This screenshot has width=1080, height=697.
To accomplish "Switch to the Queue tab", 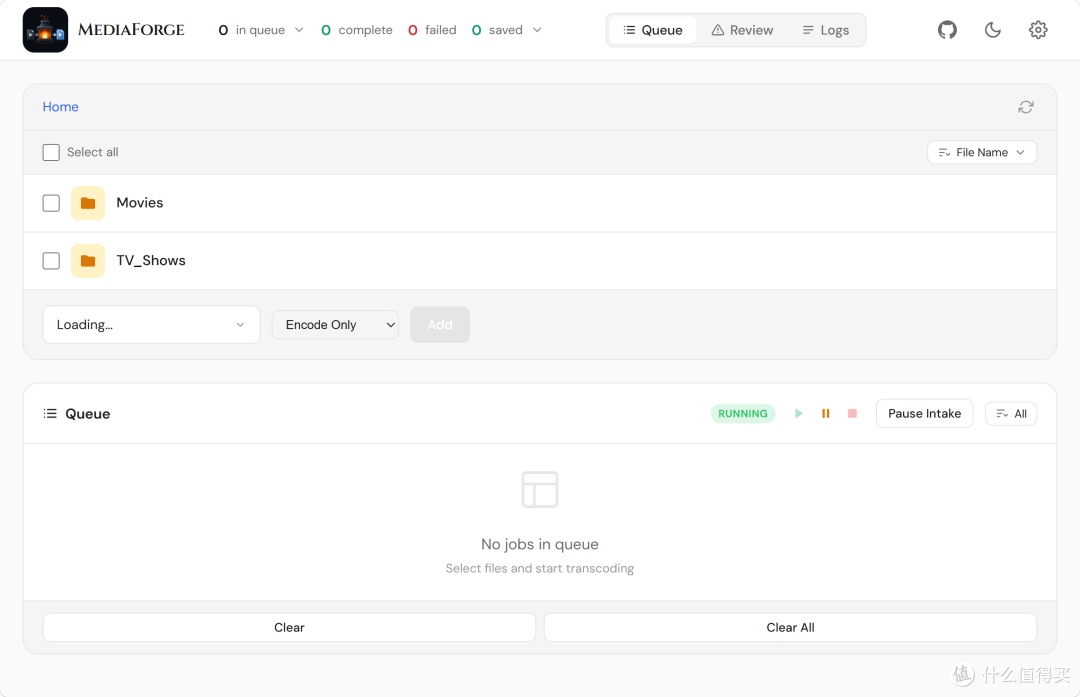I will click(652, 30).
